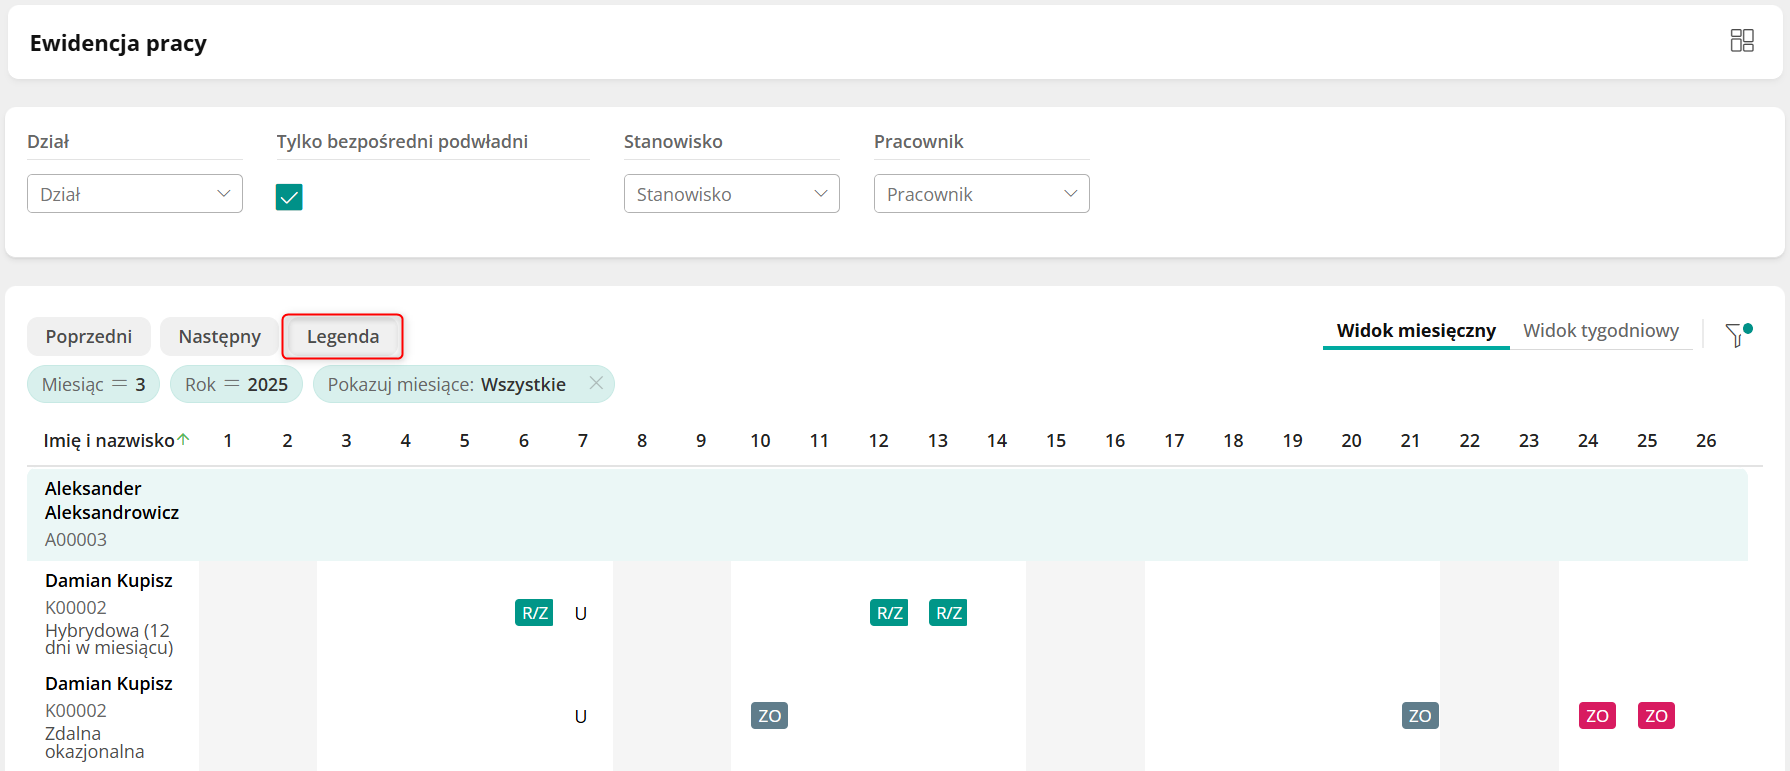Select the Widok miesięczny tab
This screenshot has height=771, width=1790.
coord(1416,331)
